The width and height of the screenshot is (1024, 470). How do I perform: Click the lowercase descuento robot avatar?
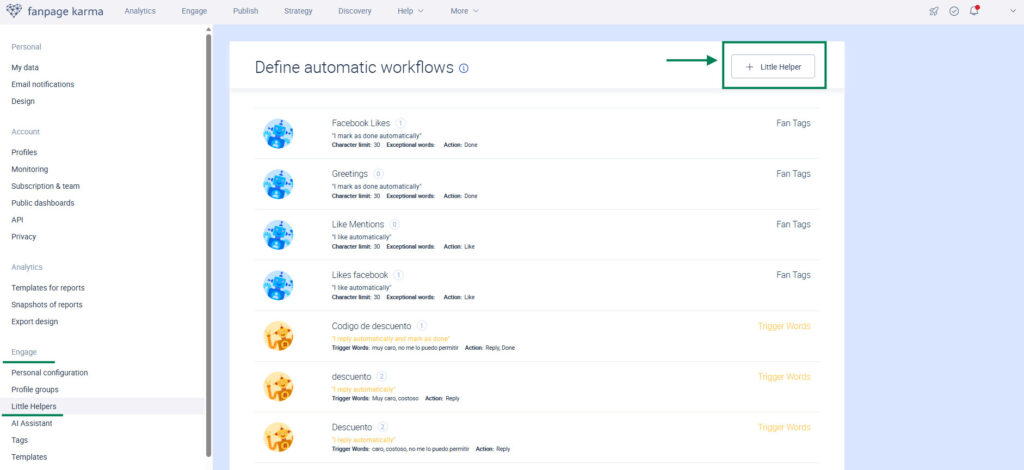[x=278, y=387]
